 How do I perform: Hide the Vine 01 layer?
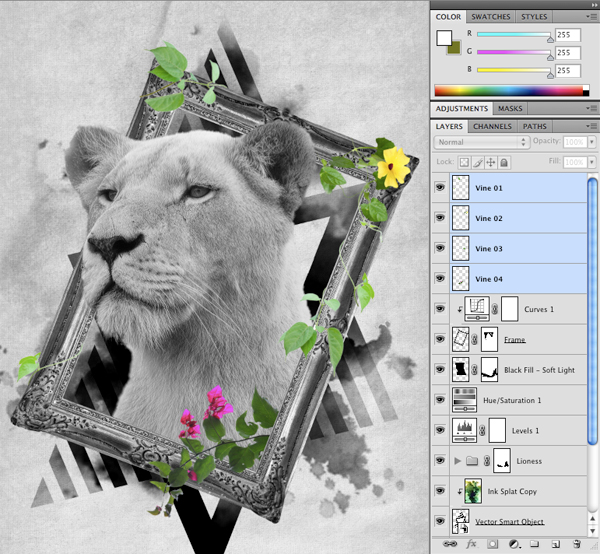pyautogui.click(x=440, y=187)
